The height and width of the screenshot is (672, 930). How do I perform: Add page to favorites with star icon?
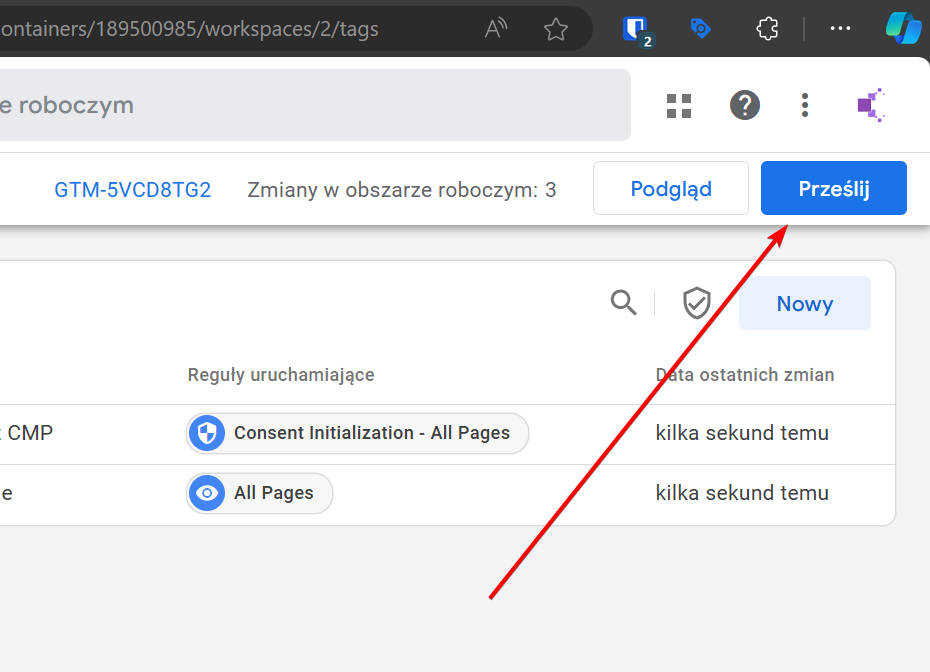point(556,28)
